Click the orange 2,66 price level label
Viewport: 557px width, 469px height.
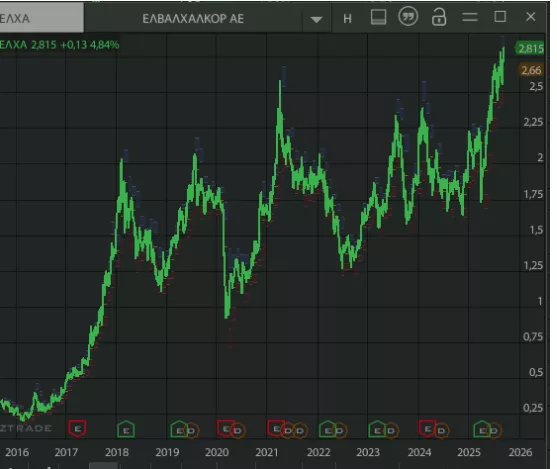(x=531, y=70)
